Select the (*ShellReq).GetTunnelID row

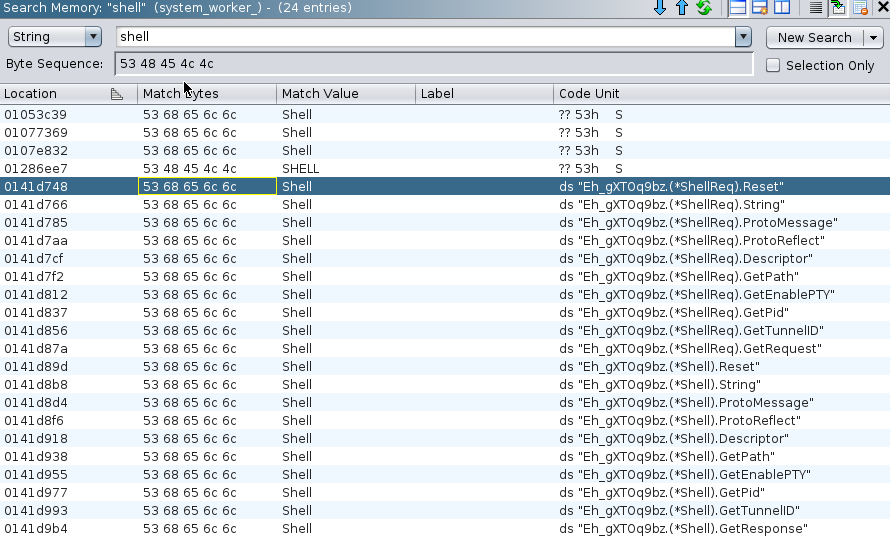(445, 331)
